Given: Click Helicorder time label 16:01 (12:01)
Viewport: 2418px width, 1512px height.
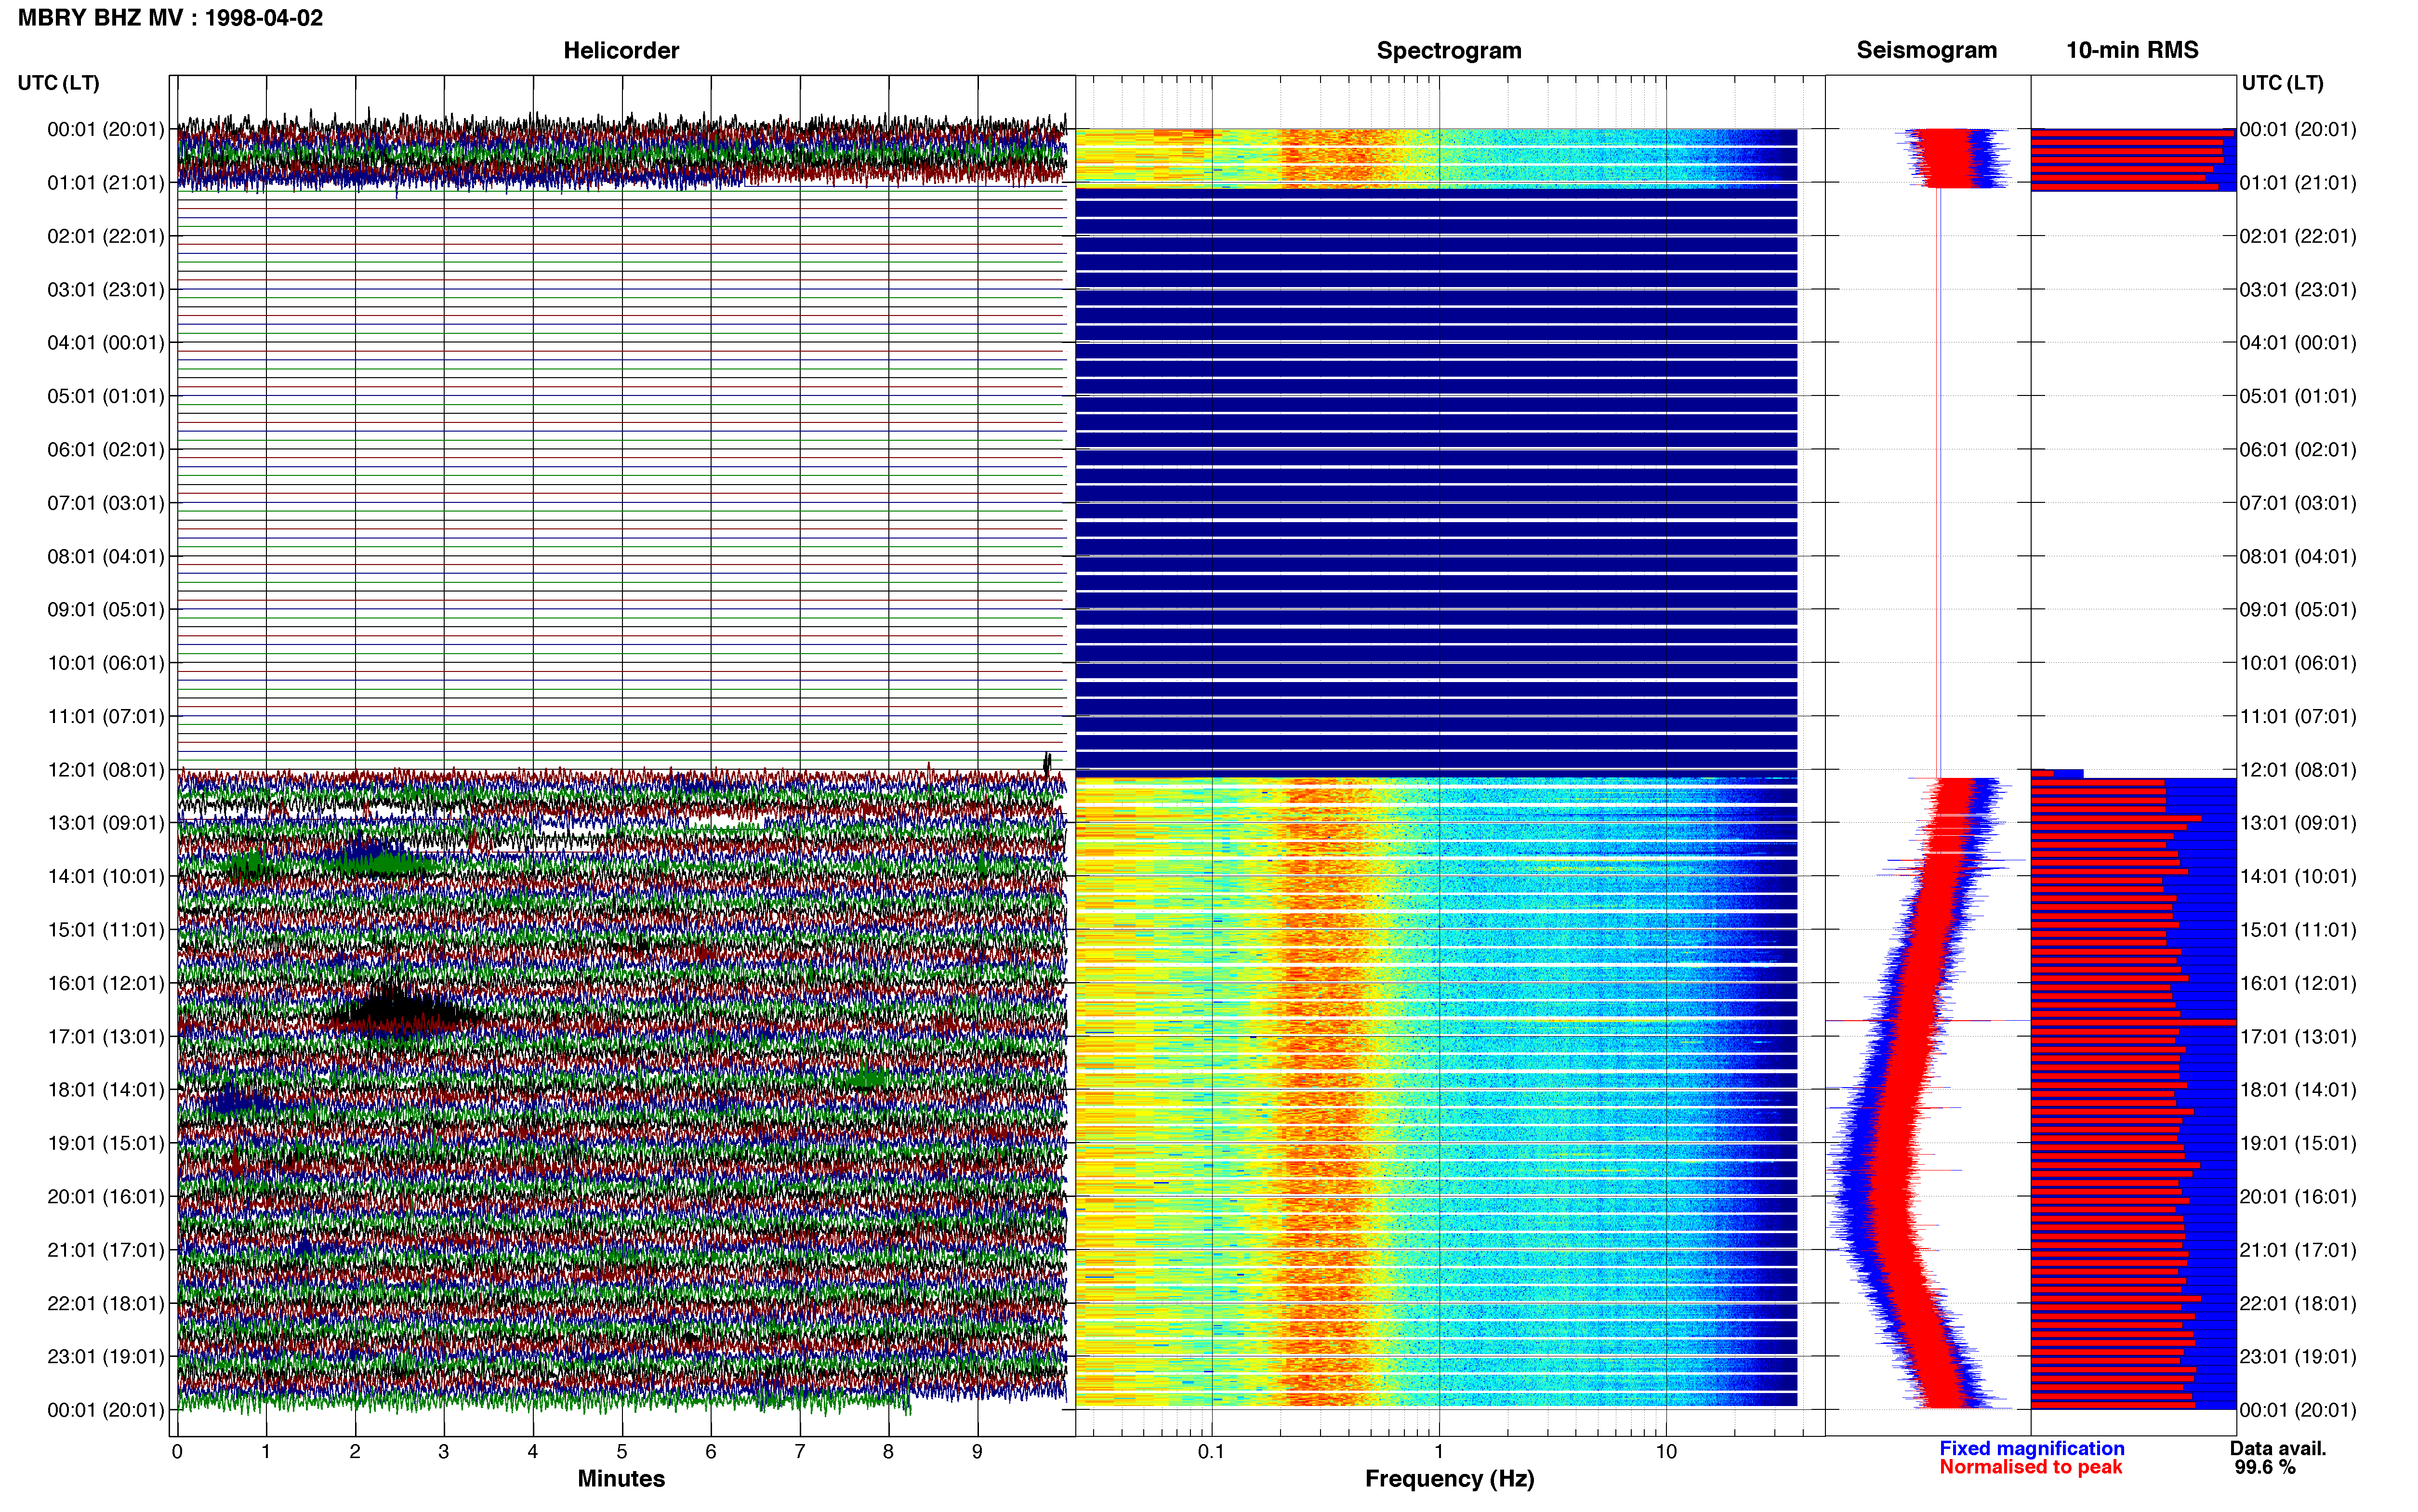Looking at the screenshot, I should pos(106,983).
